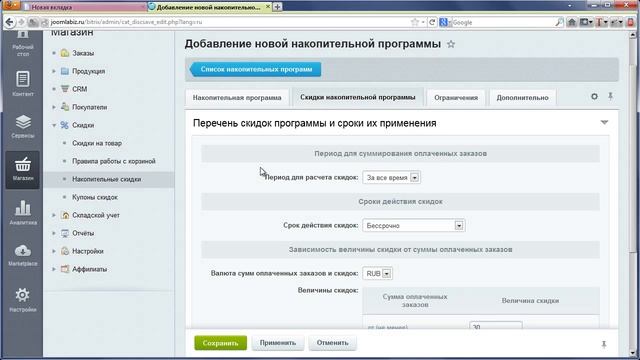The width and height of the screenshot is (640, 360).
Task: Pin the tabs panel pin icon
Action: [x=610, y=96]
